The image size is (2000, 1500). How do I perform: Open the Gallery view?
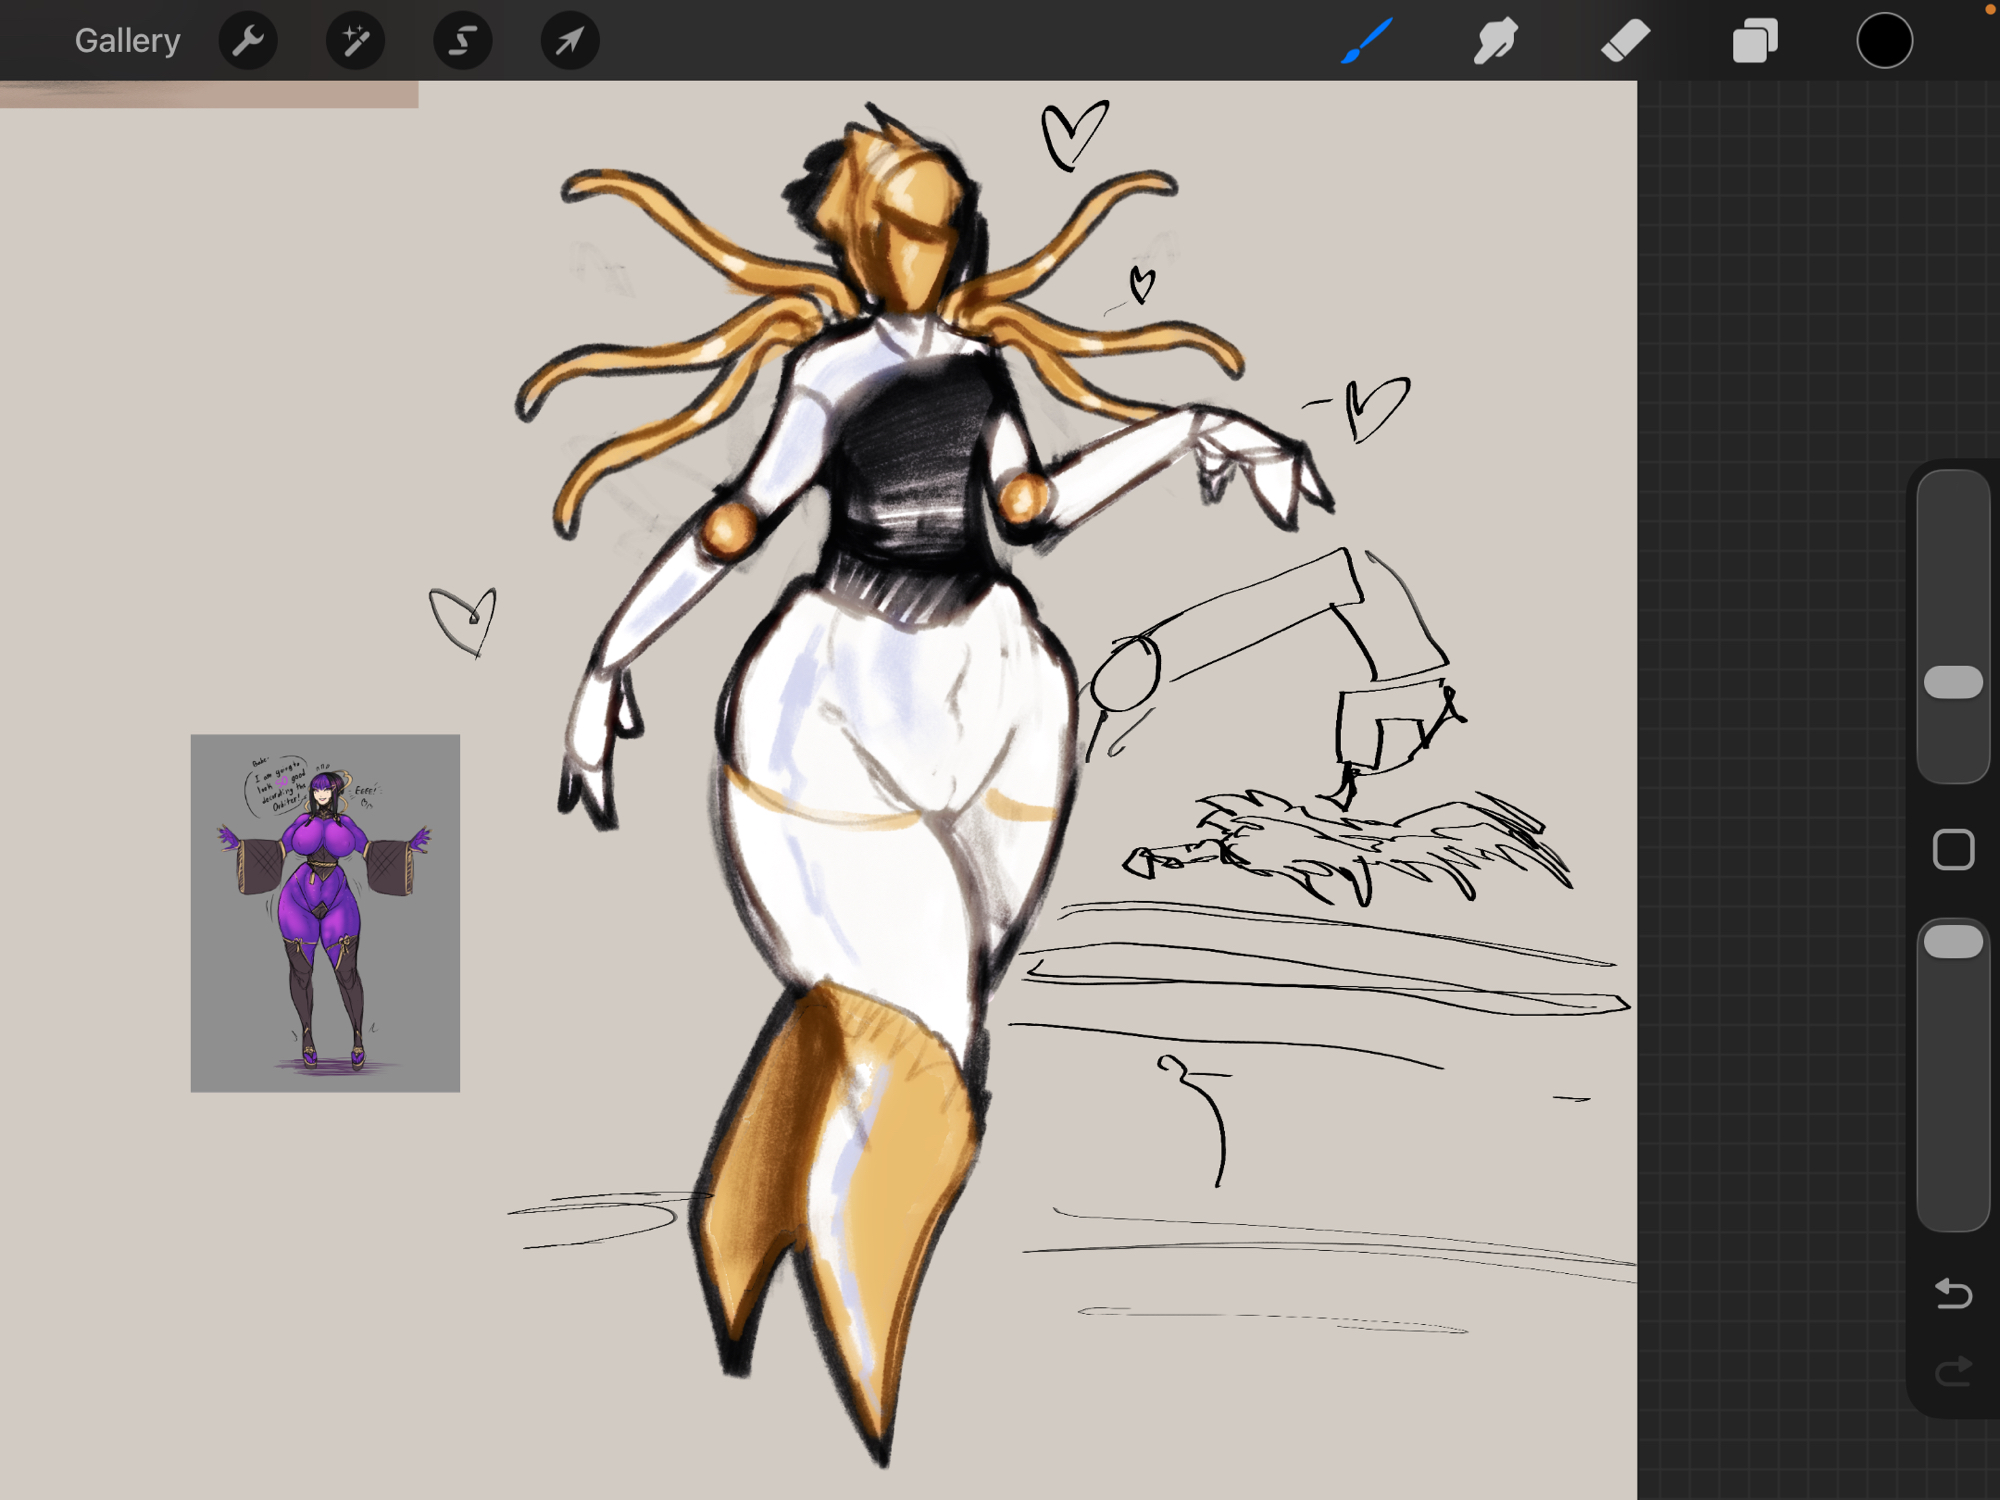point(127,41)
